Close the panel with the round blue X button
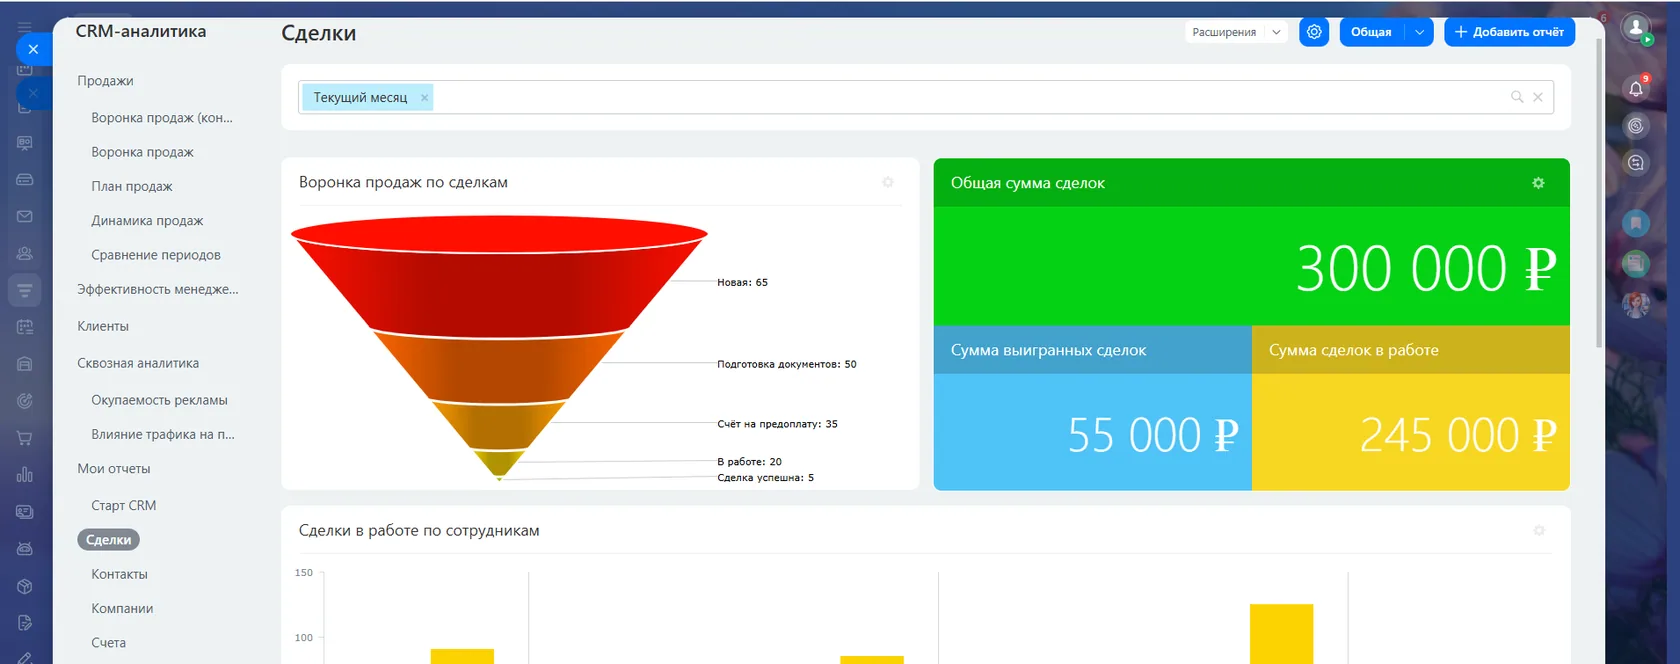Viewport: 1680px width, 664px height. (x=33, y=48)
